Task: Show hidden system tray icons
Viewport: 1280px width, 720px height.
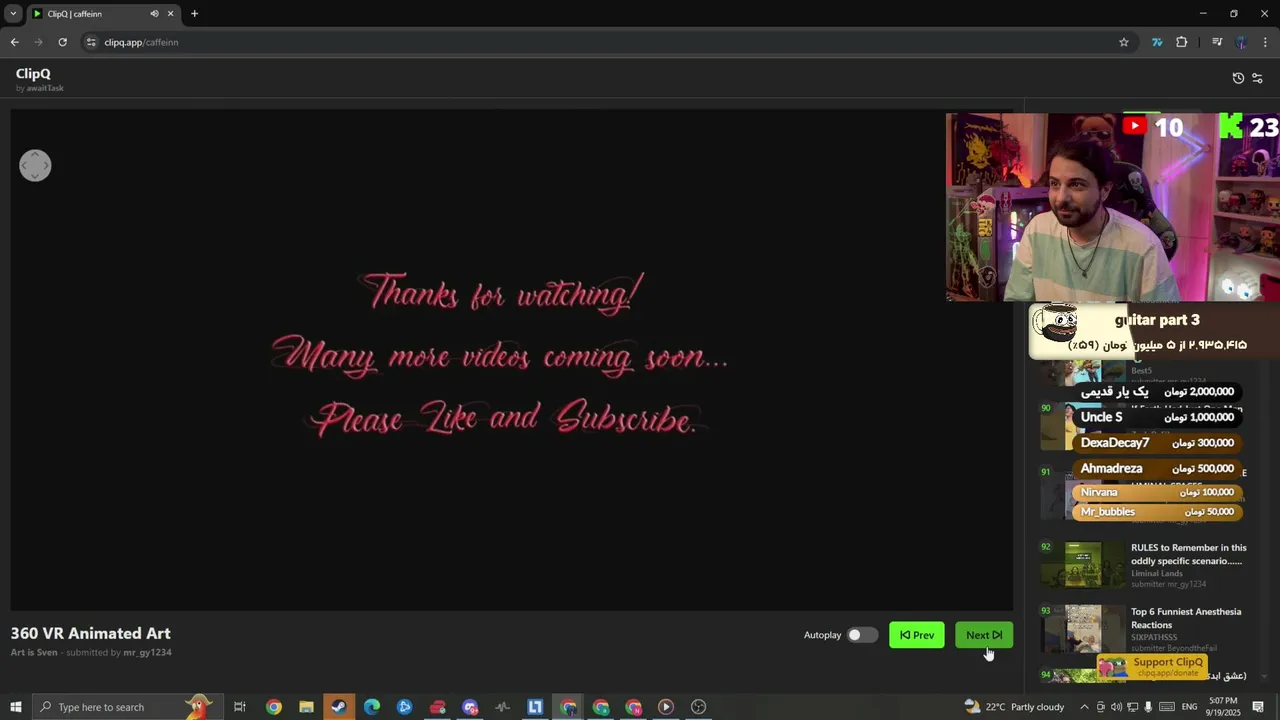Action: tap(1084, 707)
